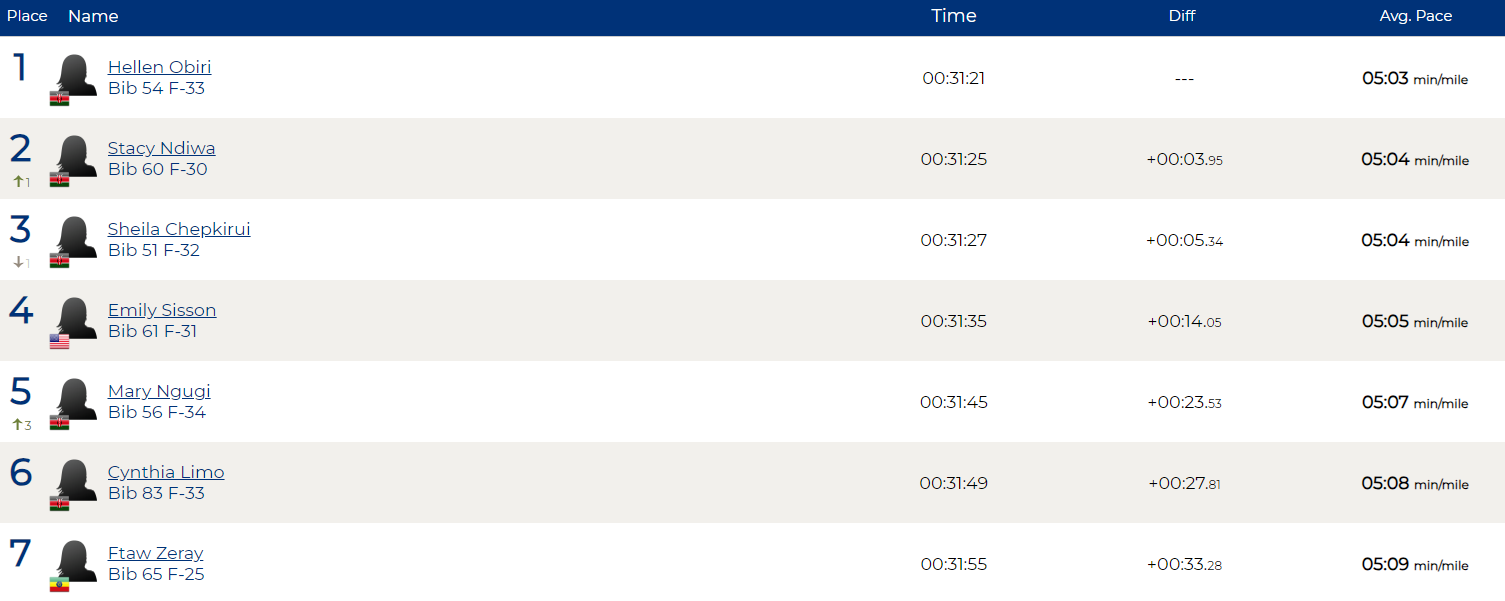The image size is (1505, 601).
Task: Click Sheila Chepkirui's Kenyan flag icon
Action: (x=60, y=260)
